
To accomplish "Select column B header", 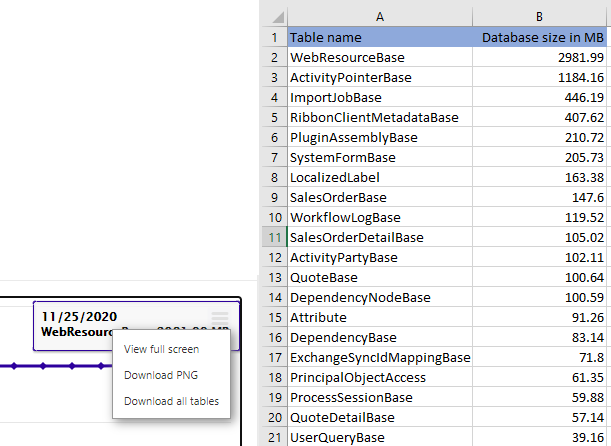I will click(x=538, y=17).
